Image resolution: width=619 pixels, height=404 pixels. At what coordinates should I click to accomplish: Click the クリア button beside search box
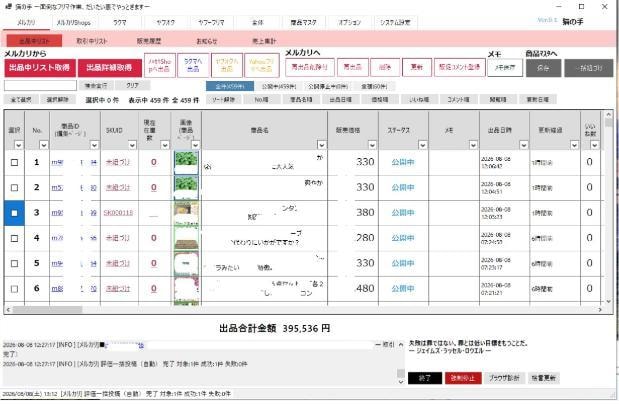[x=133, y=85]
